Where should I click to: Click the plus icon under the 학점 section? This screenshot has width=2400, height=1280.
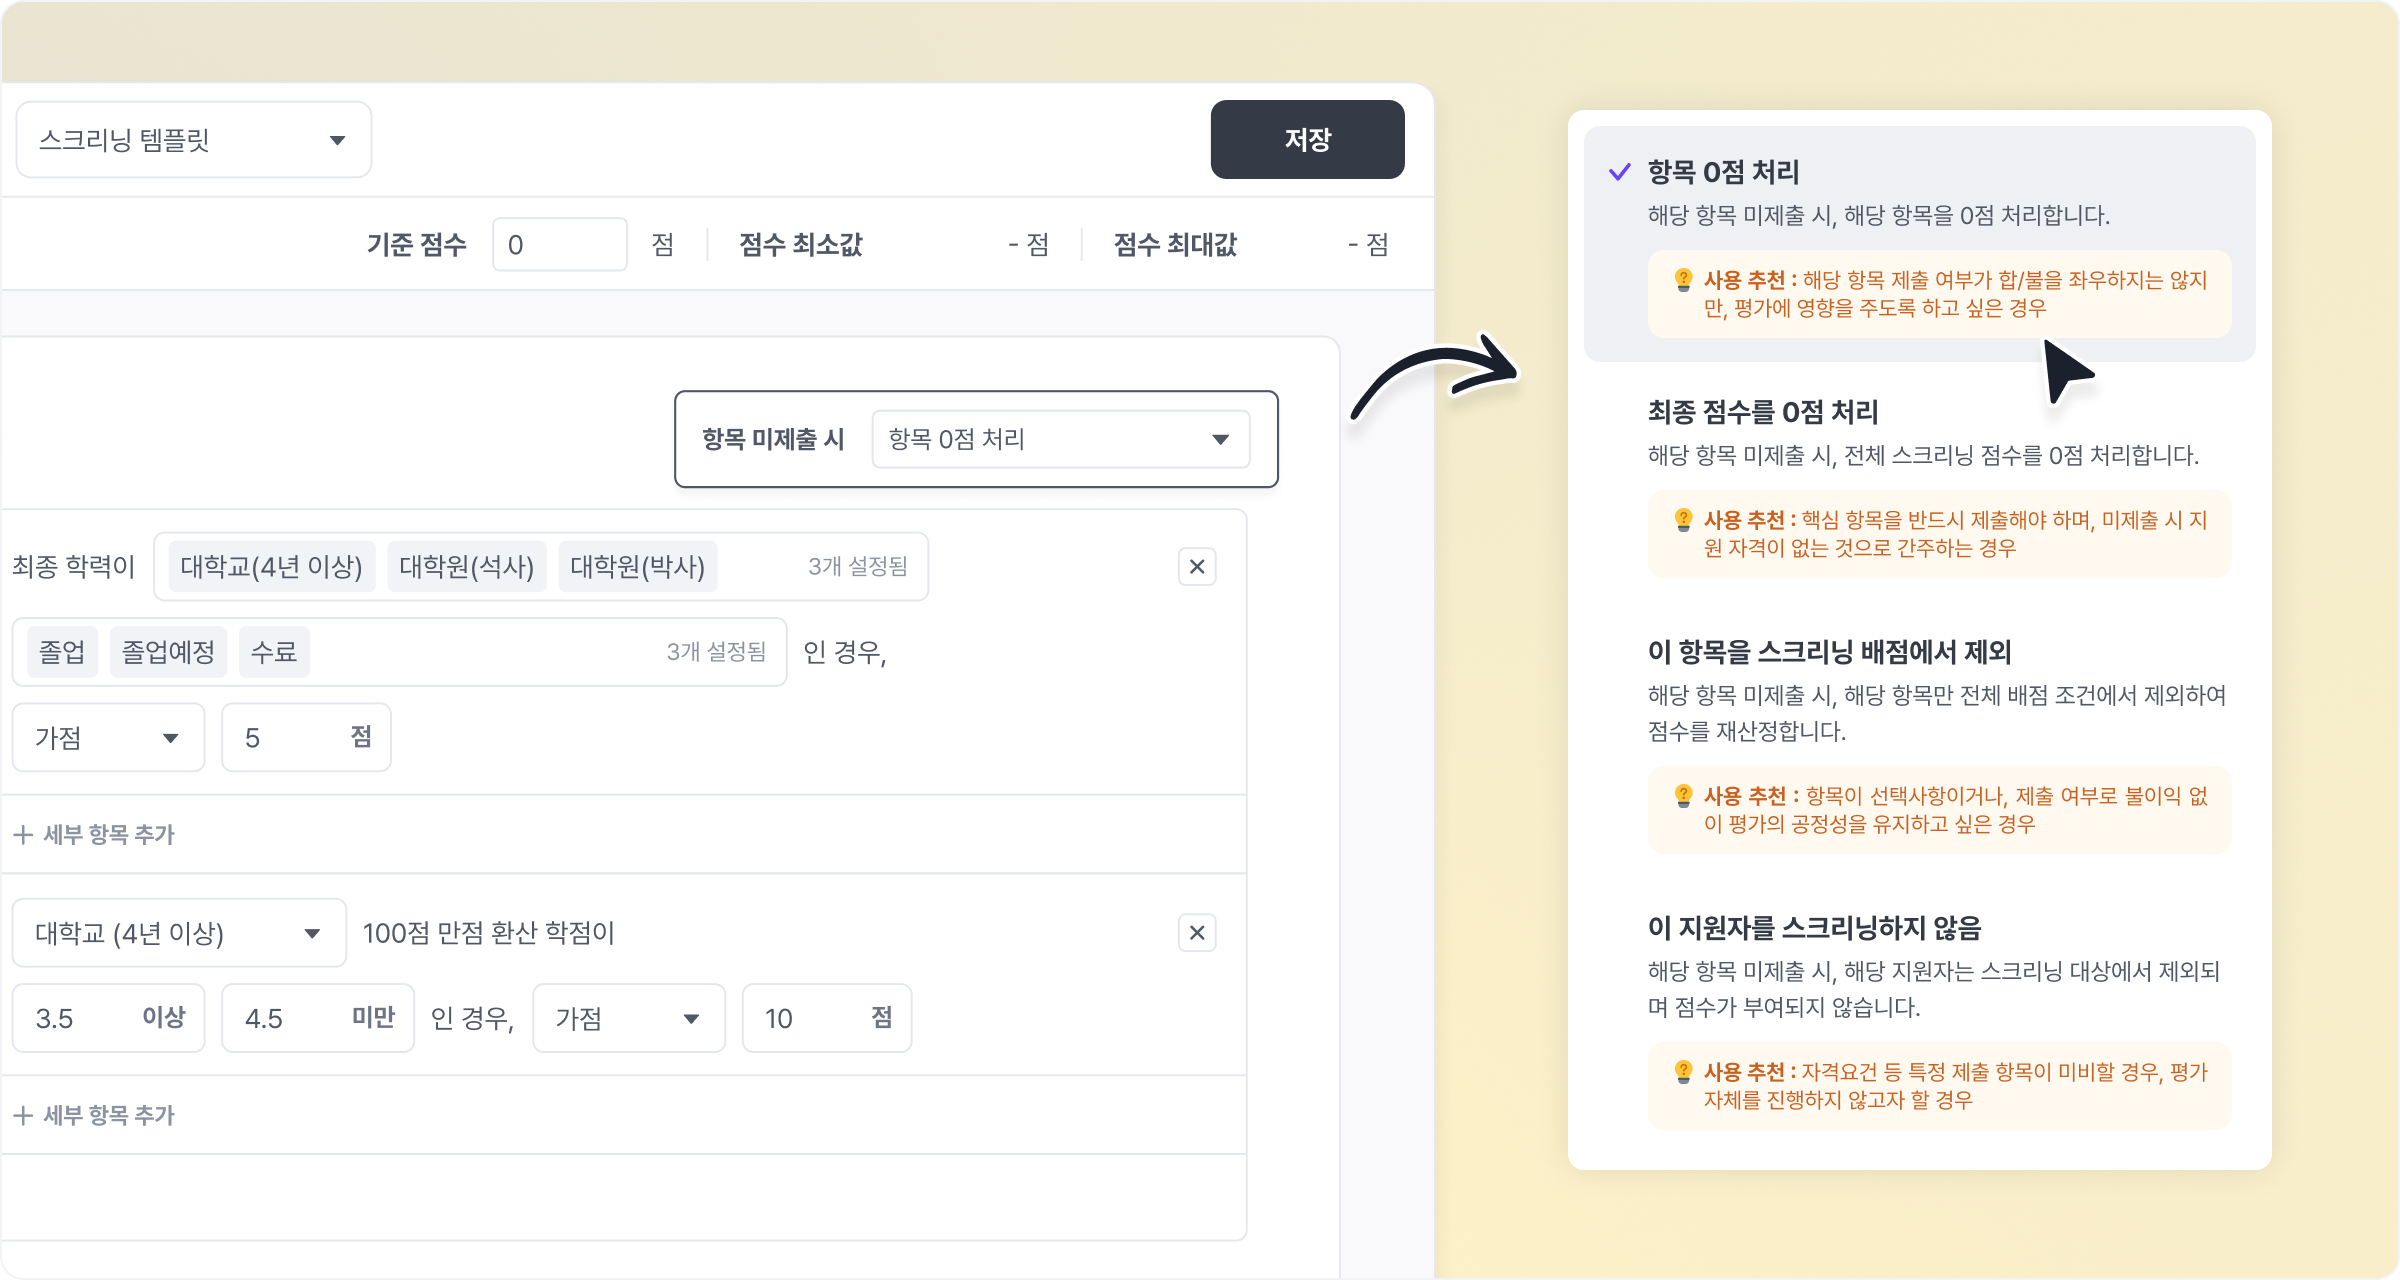pyautogui.click(x=23, y=1115)
